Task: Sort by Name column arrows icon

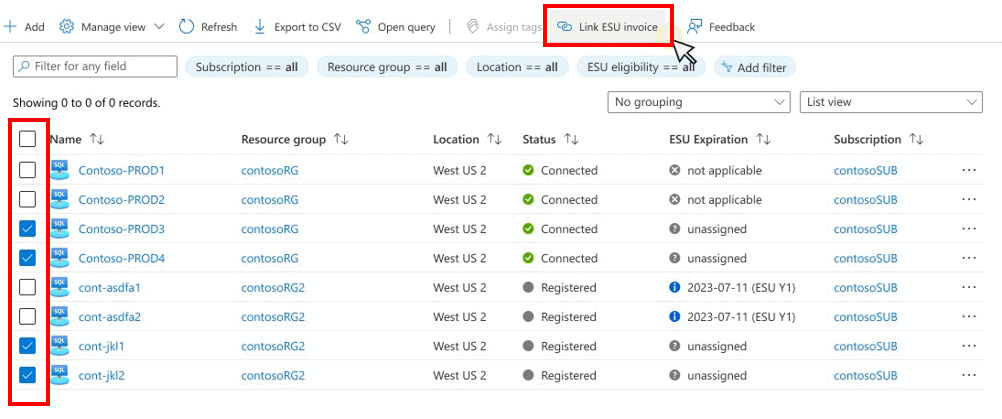Action: (96, 140)
